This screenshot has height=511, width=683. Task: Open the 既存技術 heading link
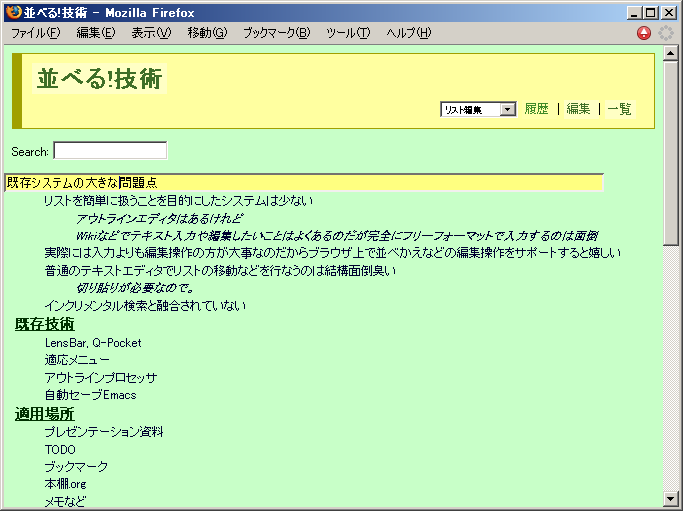(x=44, y=324)
